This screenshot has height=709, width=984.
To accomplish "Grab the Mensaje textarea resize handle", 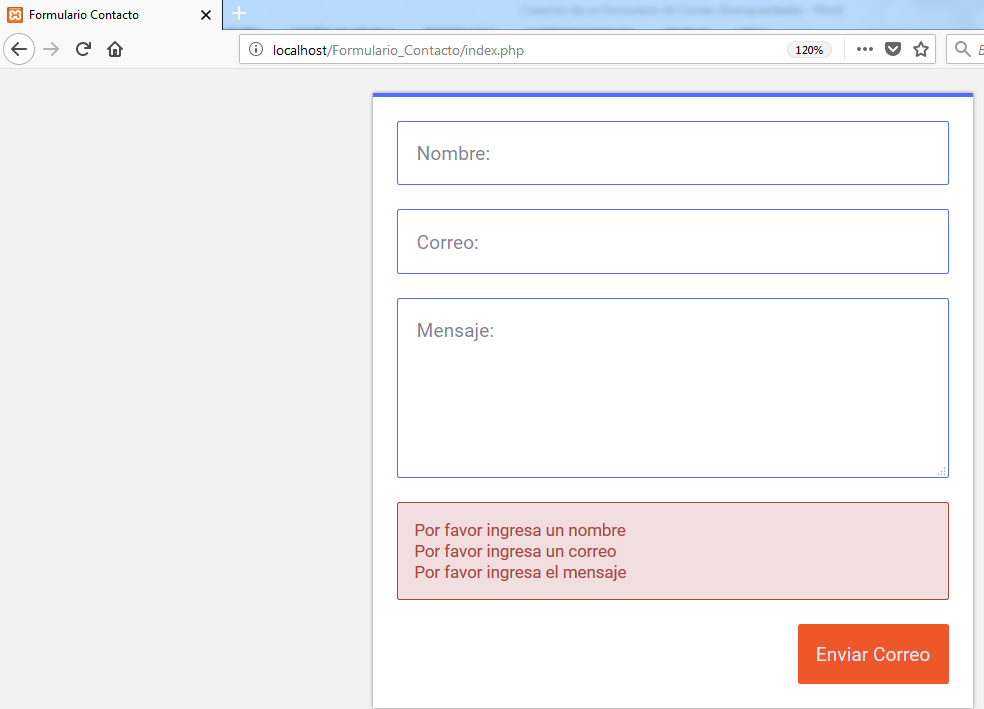I will pos(941,471).
